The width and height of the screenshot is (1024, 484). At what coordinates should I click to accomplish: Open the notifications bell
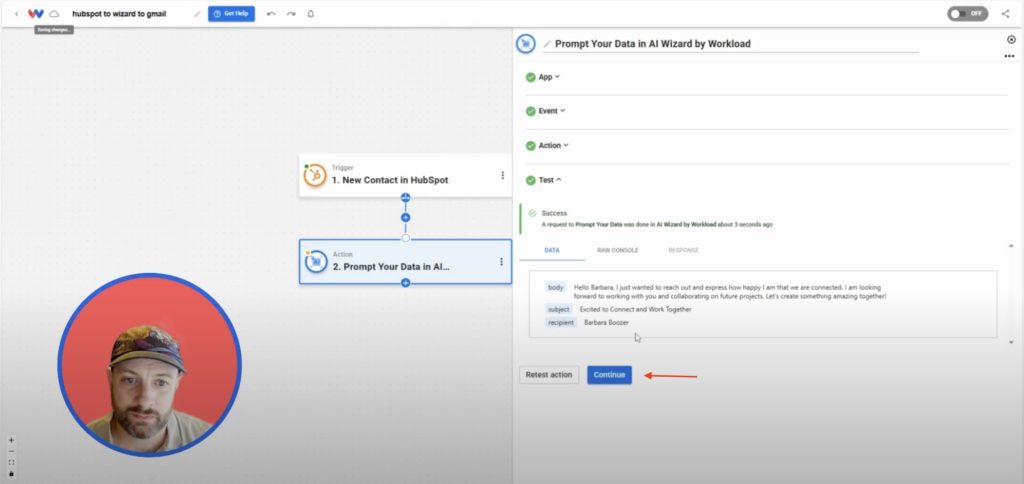click(x=311, y=14)
